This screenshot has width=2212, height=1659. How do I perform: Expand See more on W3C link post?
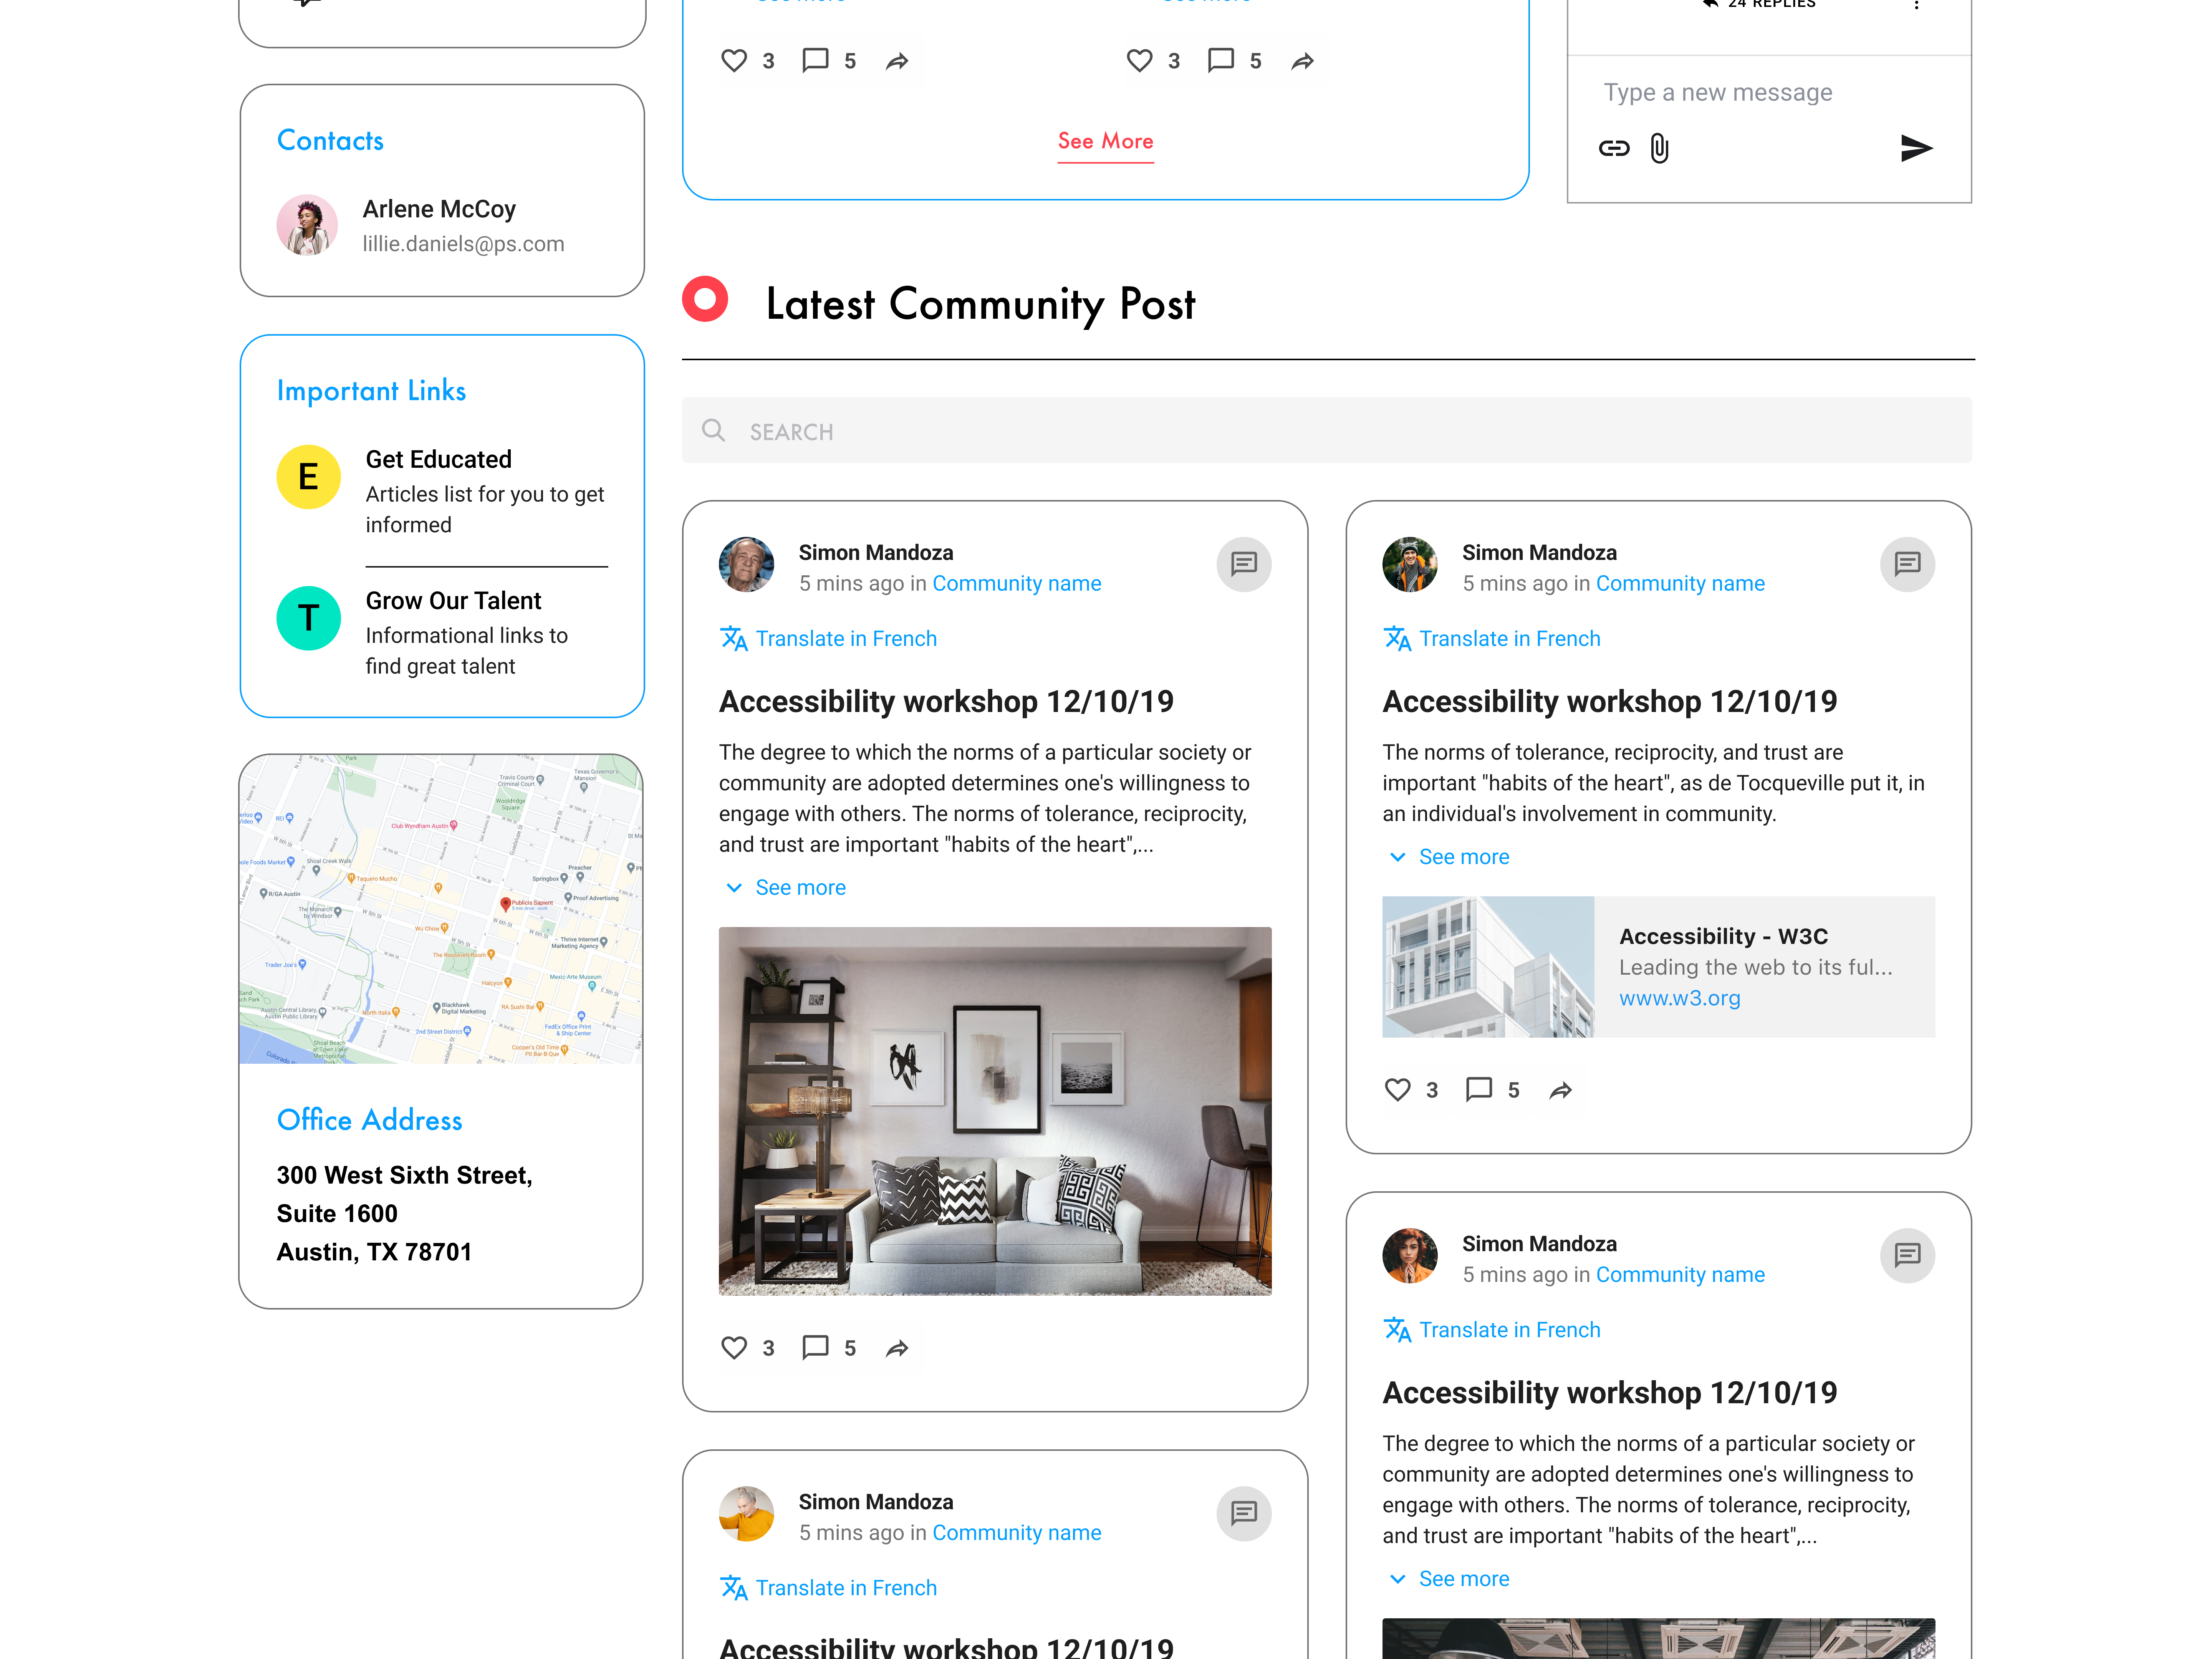click(1463, 857)
